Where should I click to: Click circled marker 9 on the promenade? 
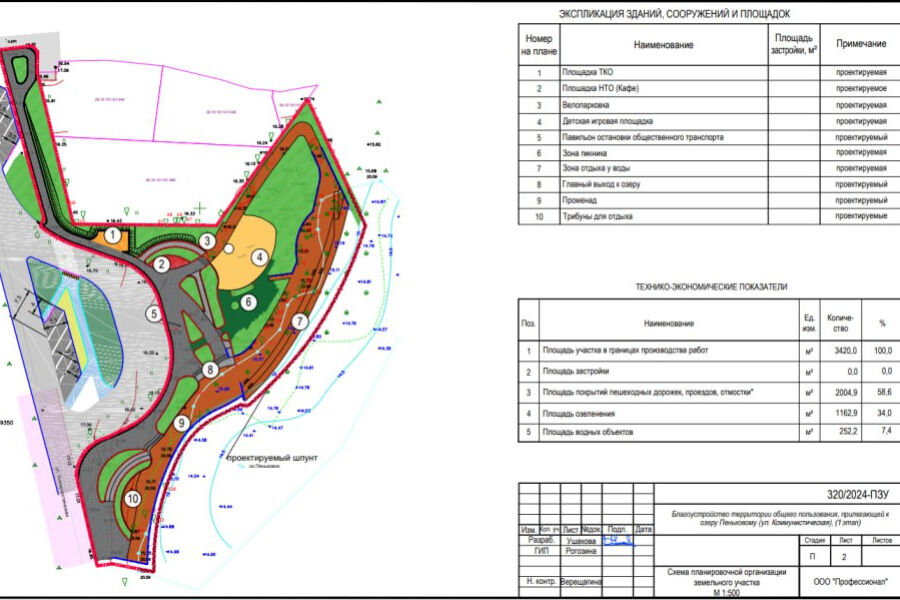pos(181,423)
